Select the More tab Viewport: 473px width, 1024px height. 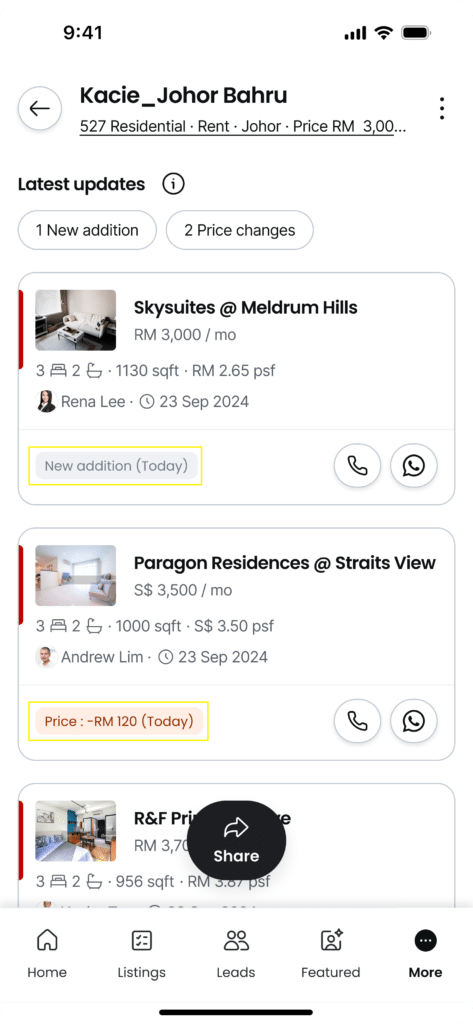pyautogui.click(x=425, y=954)
